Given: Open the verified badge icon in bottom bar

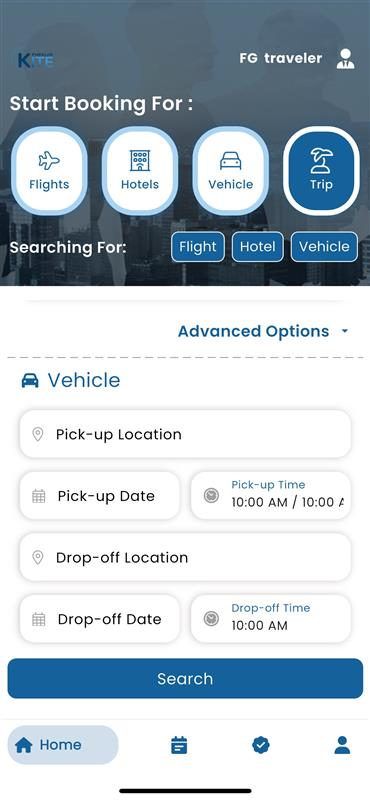Looking at the screenshot, I should [261, 745].
